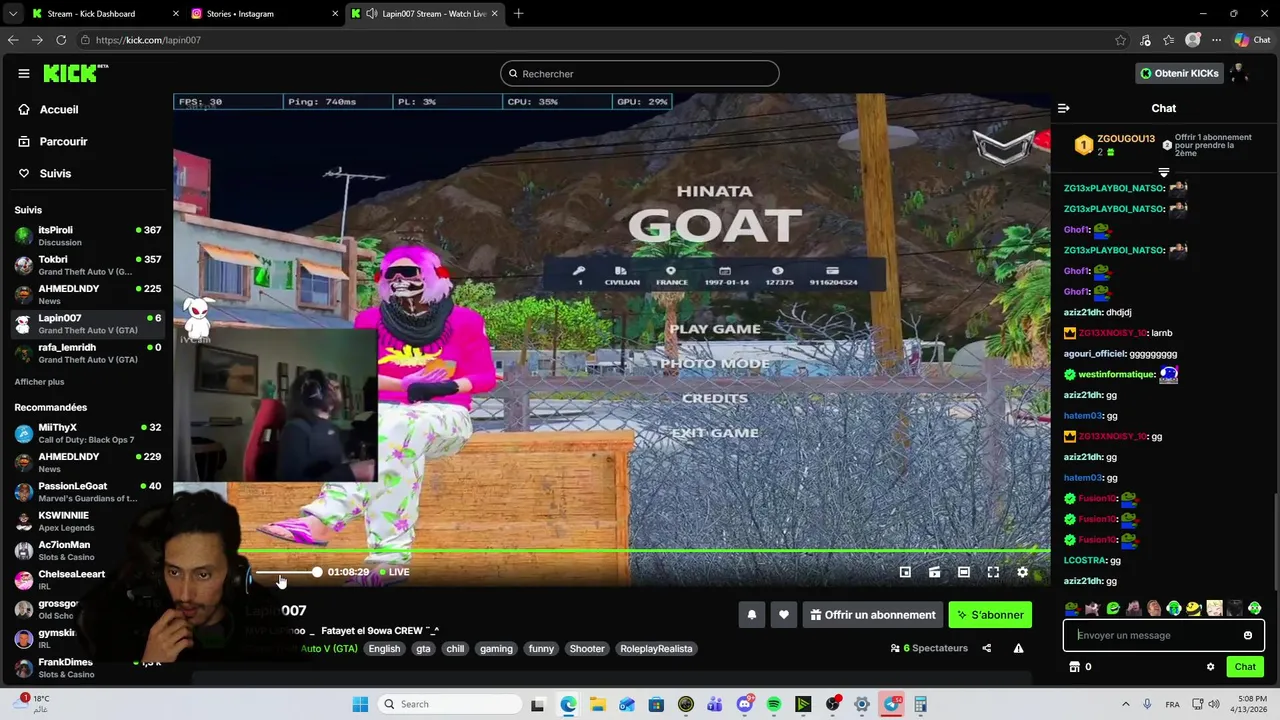View the 6 Spectateurs viewer count

point(929,648)
